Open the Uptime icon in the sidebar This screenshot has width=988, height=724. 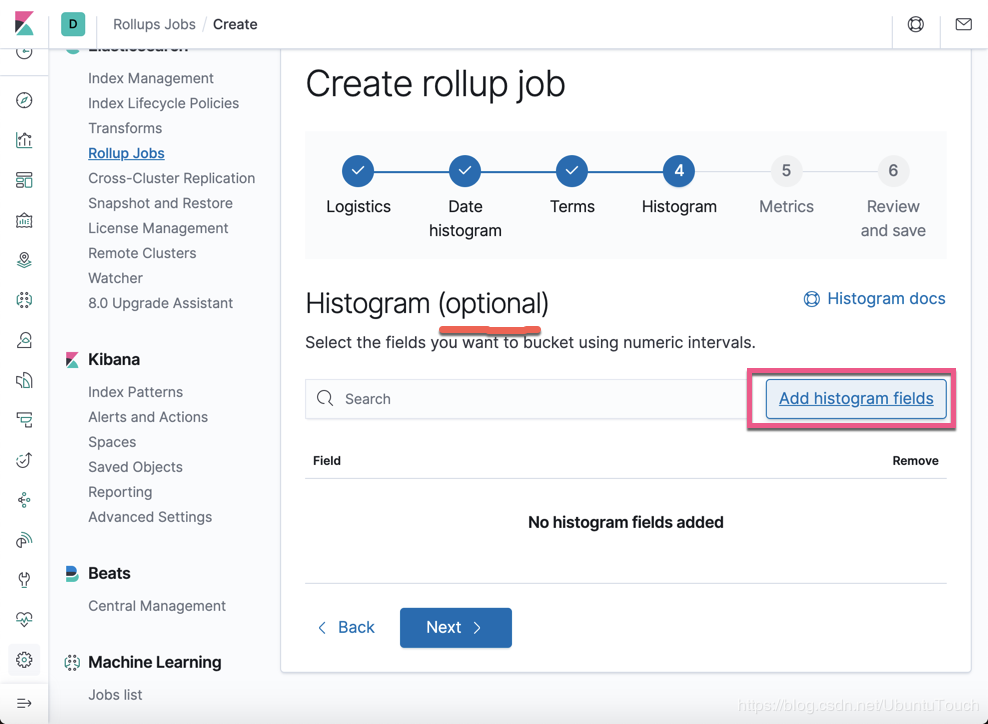24,460
